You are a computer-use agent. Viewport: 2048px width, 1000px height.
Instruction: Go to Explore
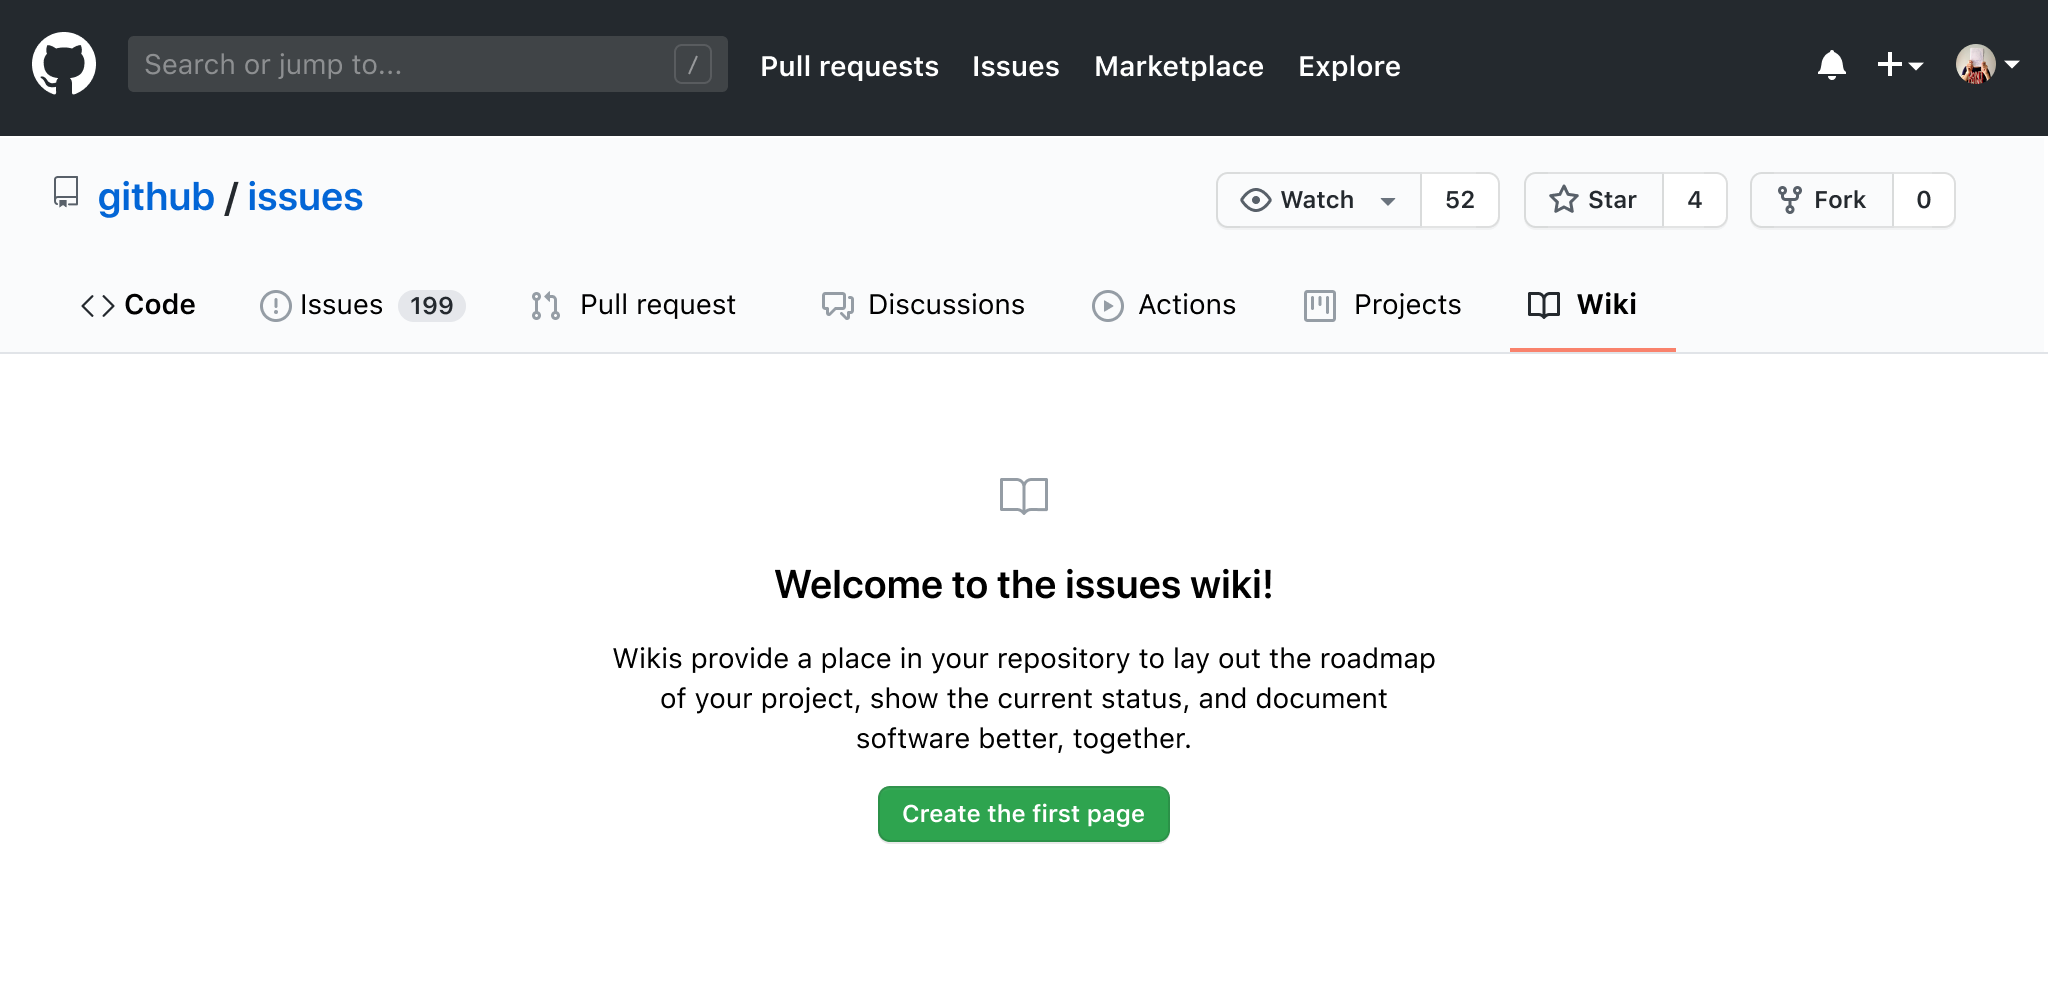[x=1349, y=66]
